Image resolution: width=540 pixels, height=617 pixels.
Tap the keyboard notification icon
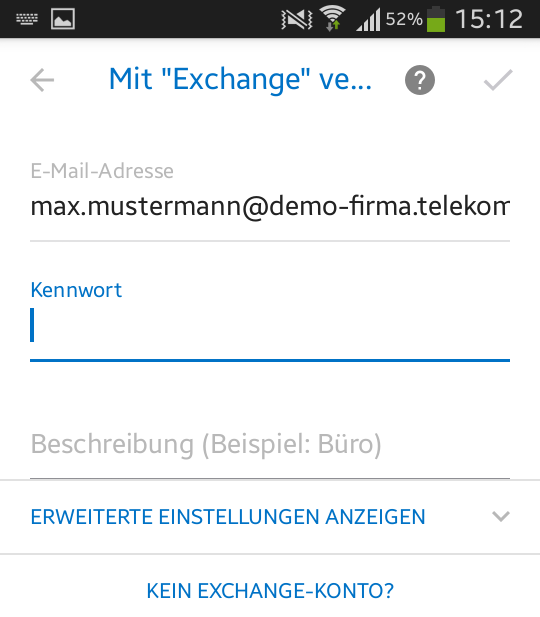click(x=27, y=18)
